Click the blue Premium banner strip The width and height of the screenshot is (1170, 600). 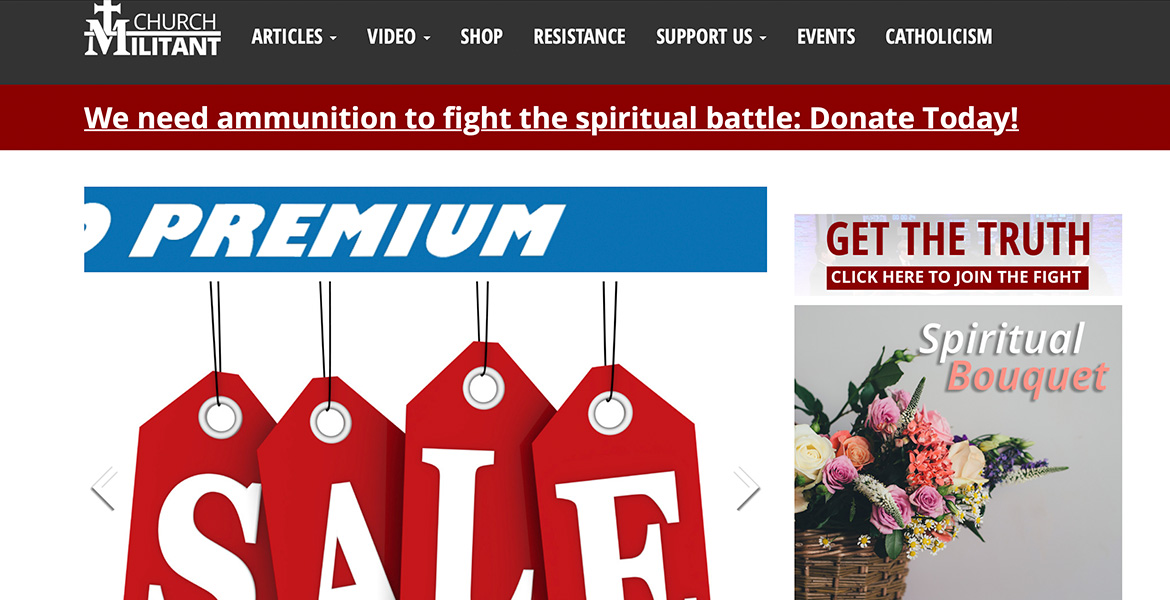(x=425, y=229)
